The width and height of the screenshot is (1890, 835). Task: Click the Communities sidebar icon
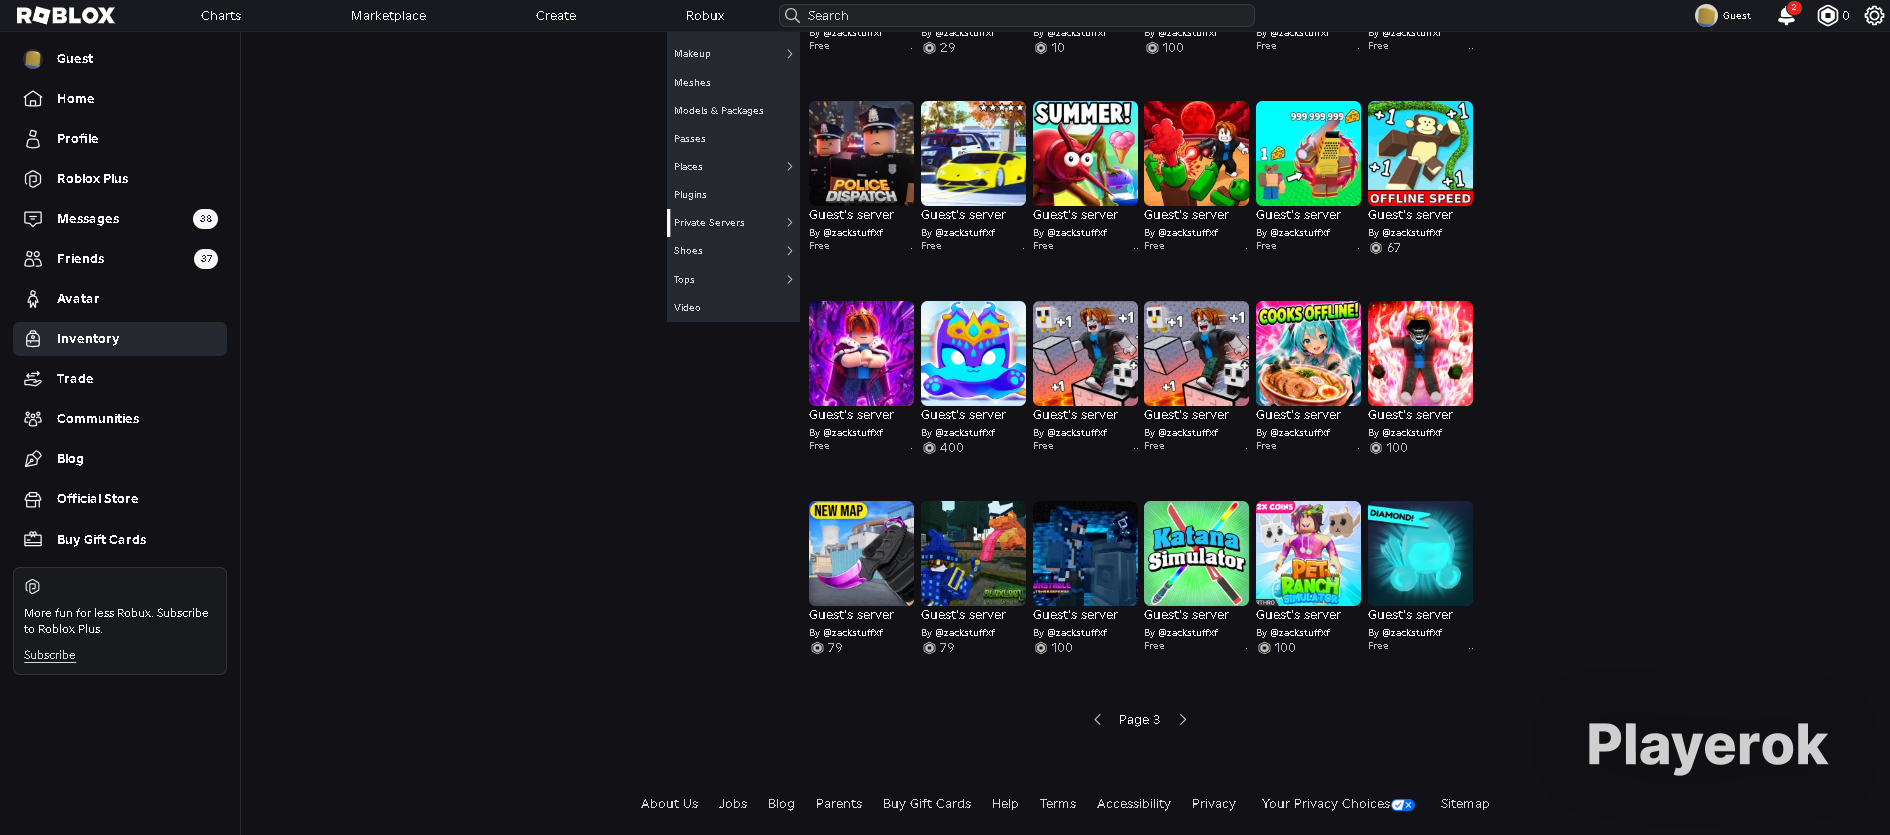[x=33, y=419]
